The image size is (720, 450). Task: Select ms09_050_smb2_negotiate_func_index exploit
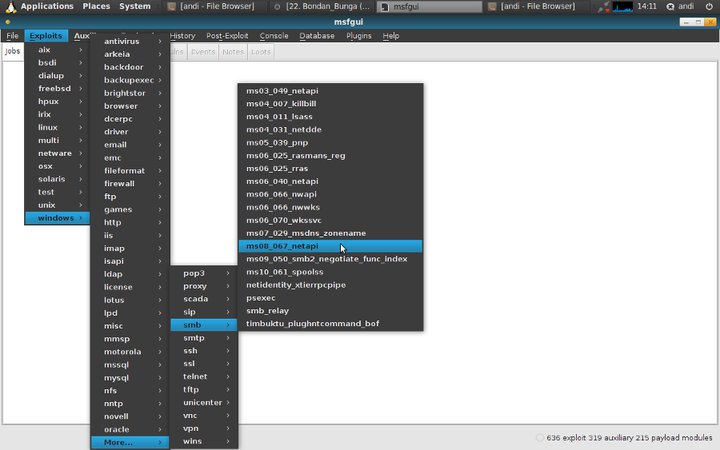326,259
